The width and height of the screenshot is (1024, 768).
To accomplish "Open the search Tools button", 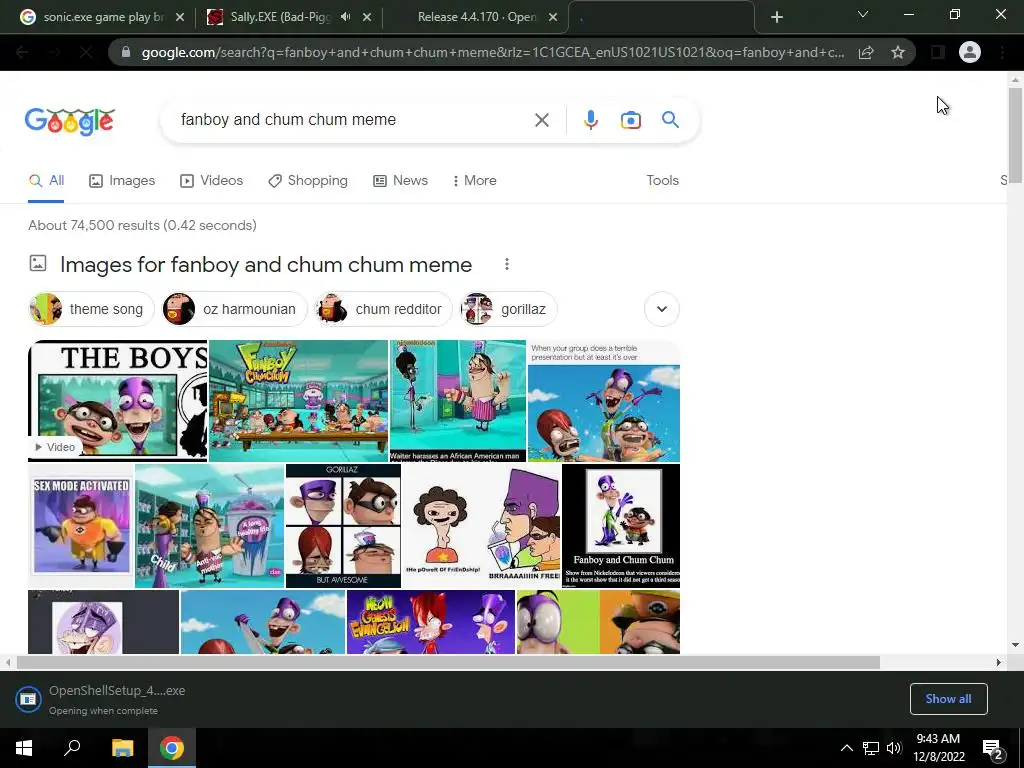I will coord(662,181).
